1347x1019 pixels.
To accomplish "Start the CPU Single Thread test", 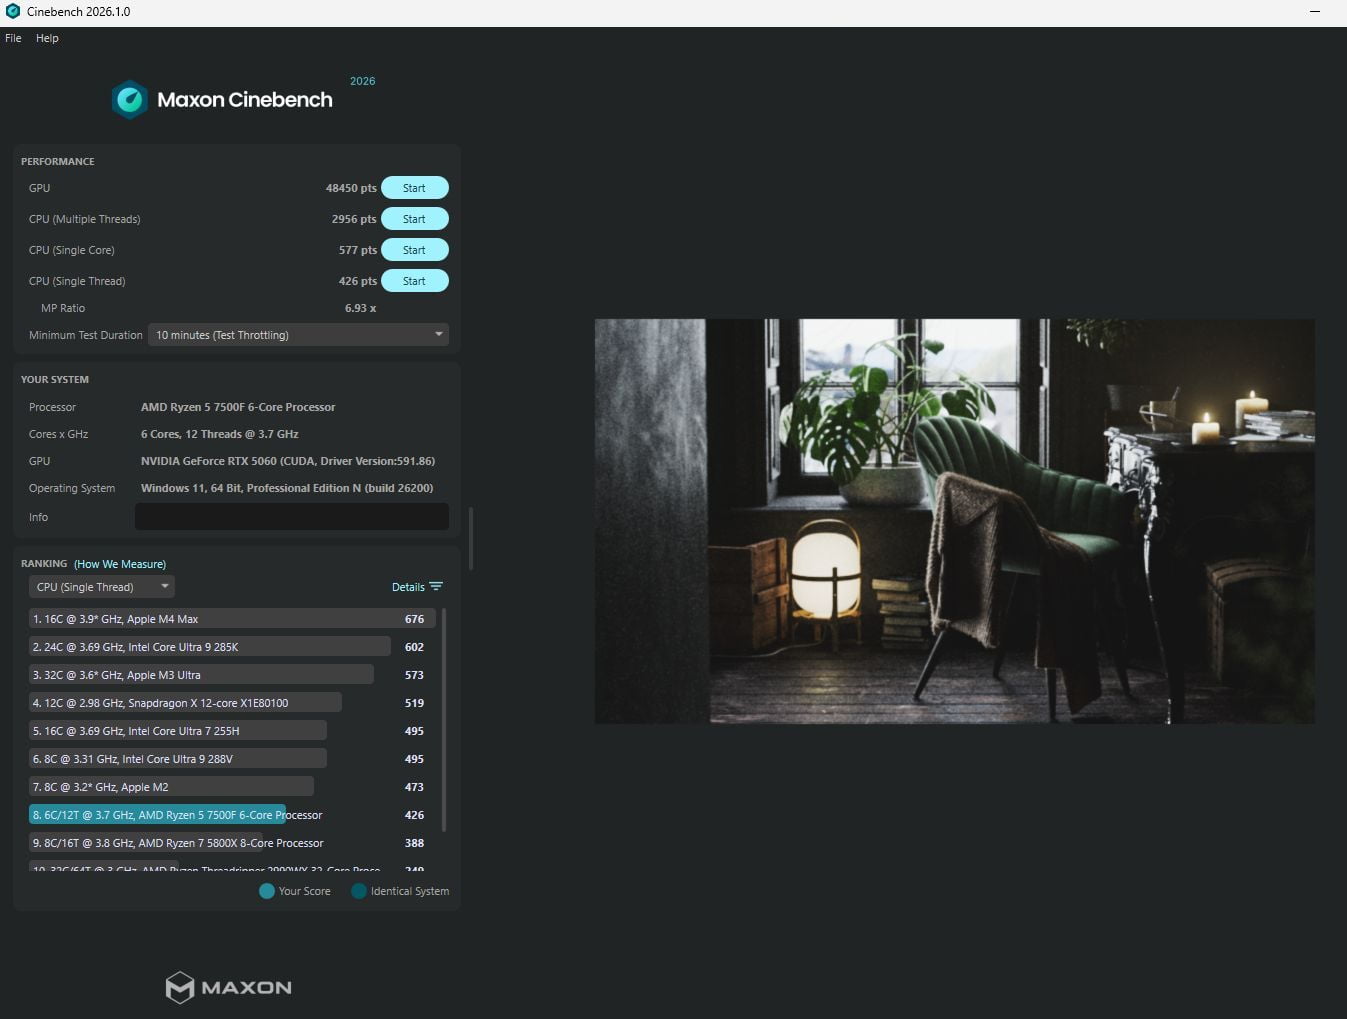I will pyautogui.click(x=414, y=281).
